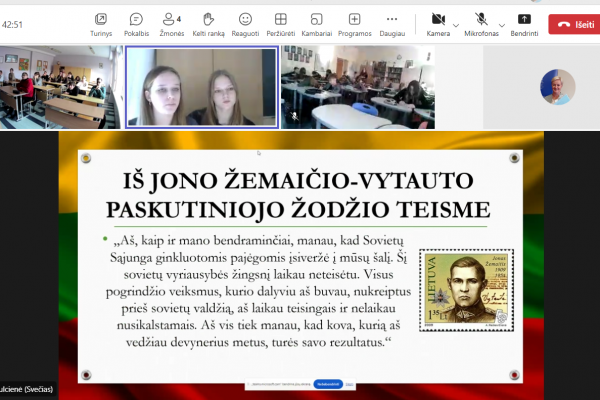Image resolution: width=600 pixels, height=400 pixels.
Task: Click the muted microphone icon on classroom video
Action: [294, 116]
